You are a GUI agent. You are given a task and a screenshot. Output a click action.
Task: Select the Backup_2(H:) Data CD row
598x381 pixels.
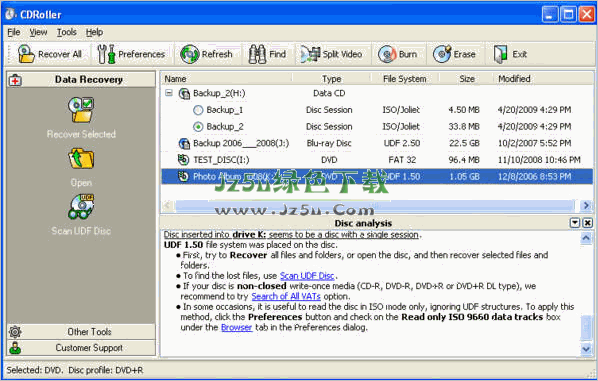click(377, 93)
